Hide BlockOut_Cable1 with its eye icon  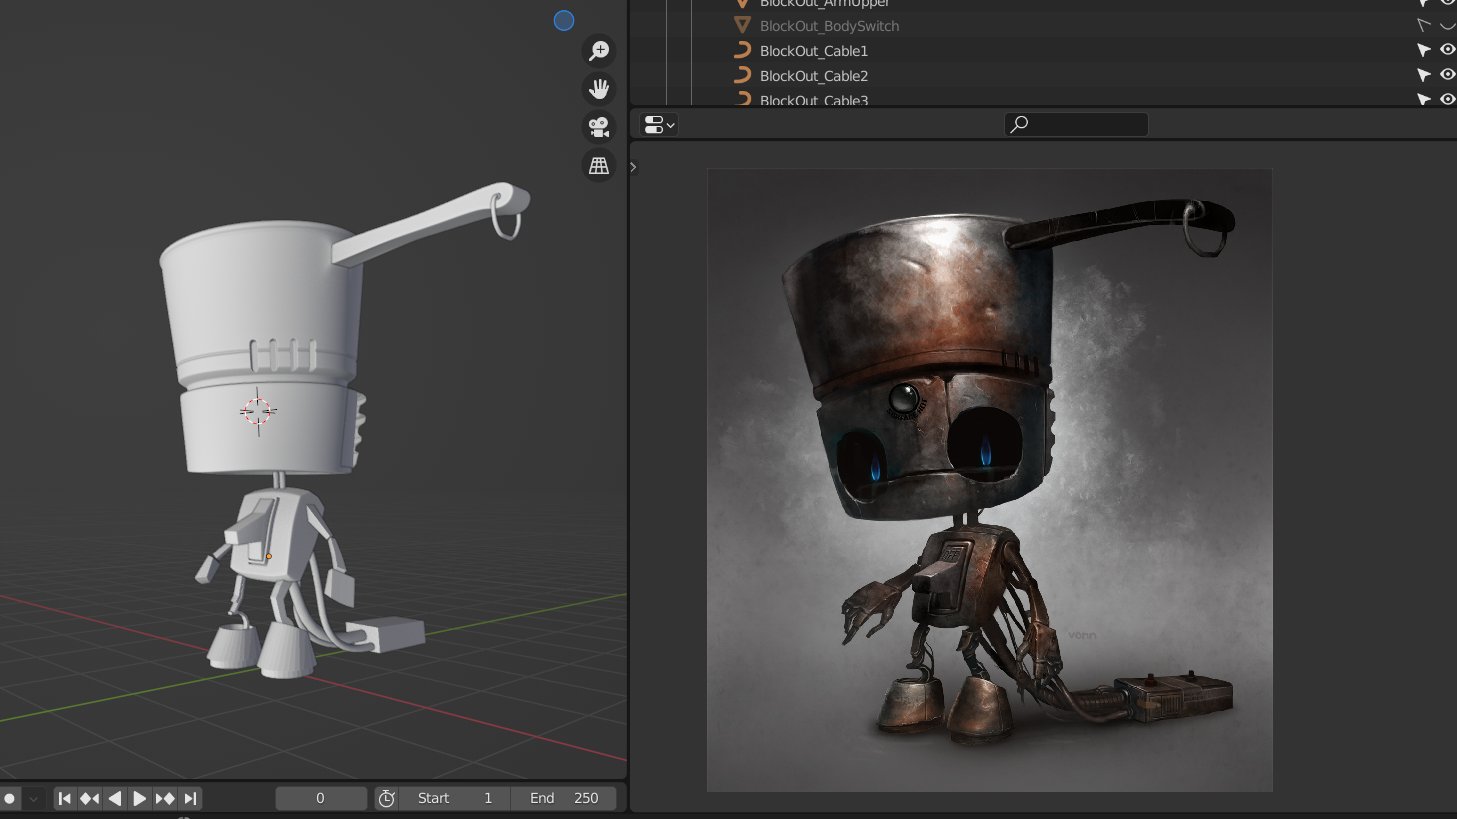click(1447, 50)
